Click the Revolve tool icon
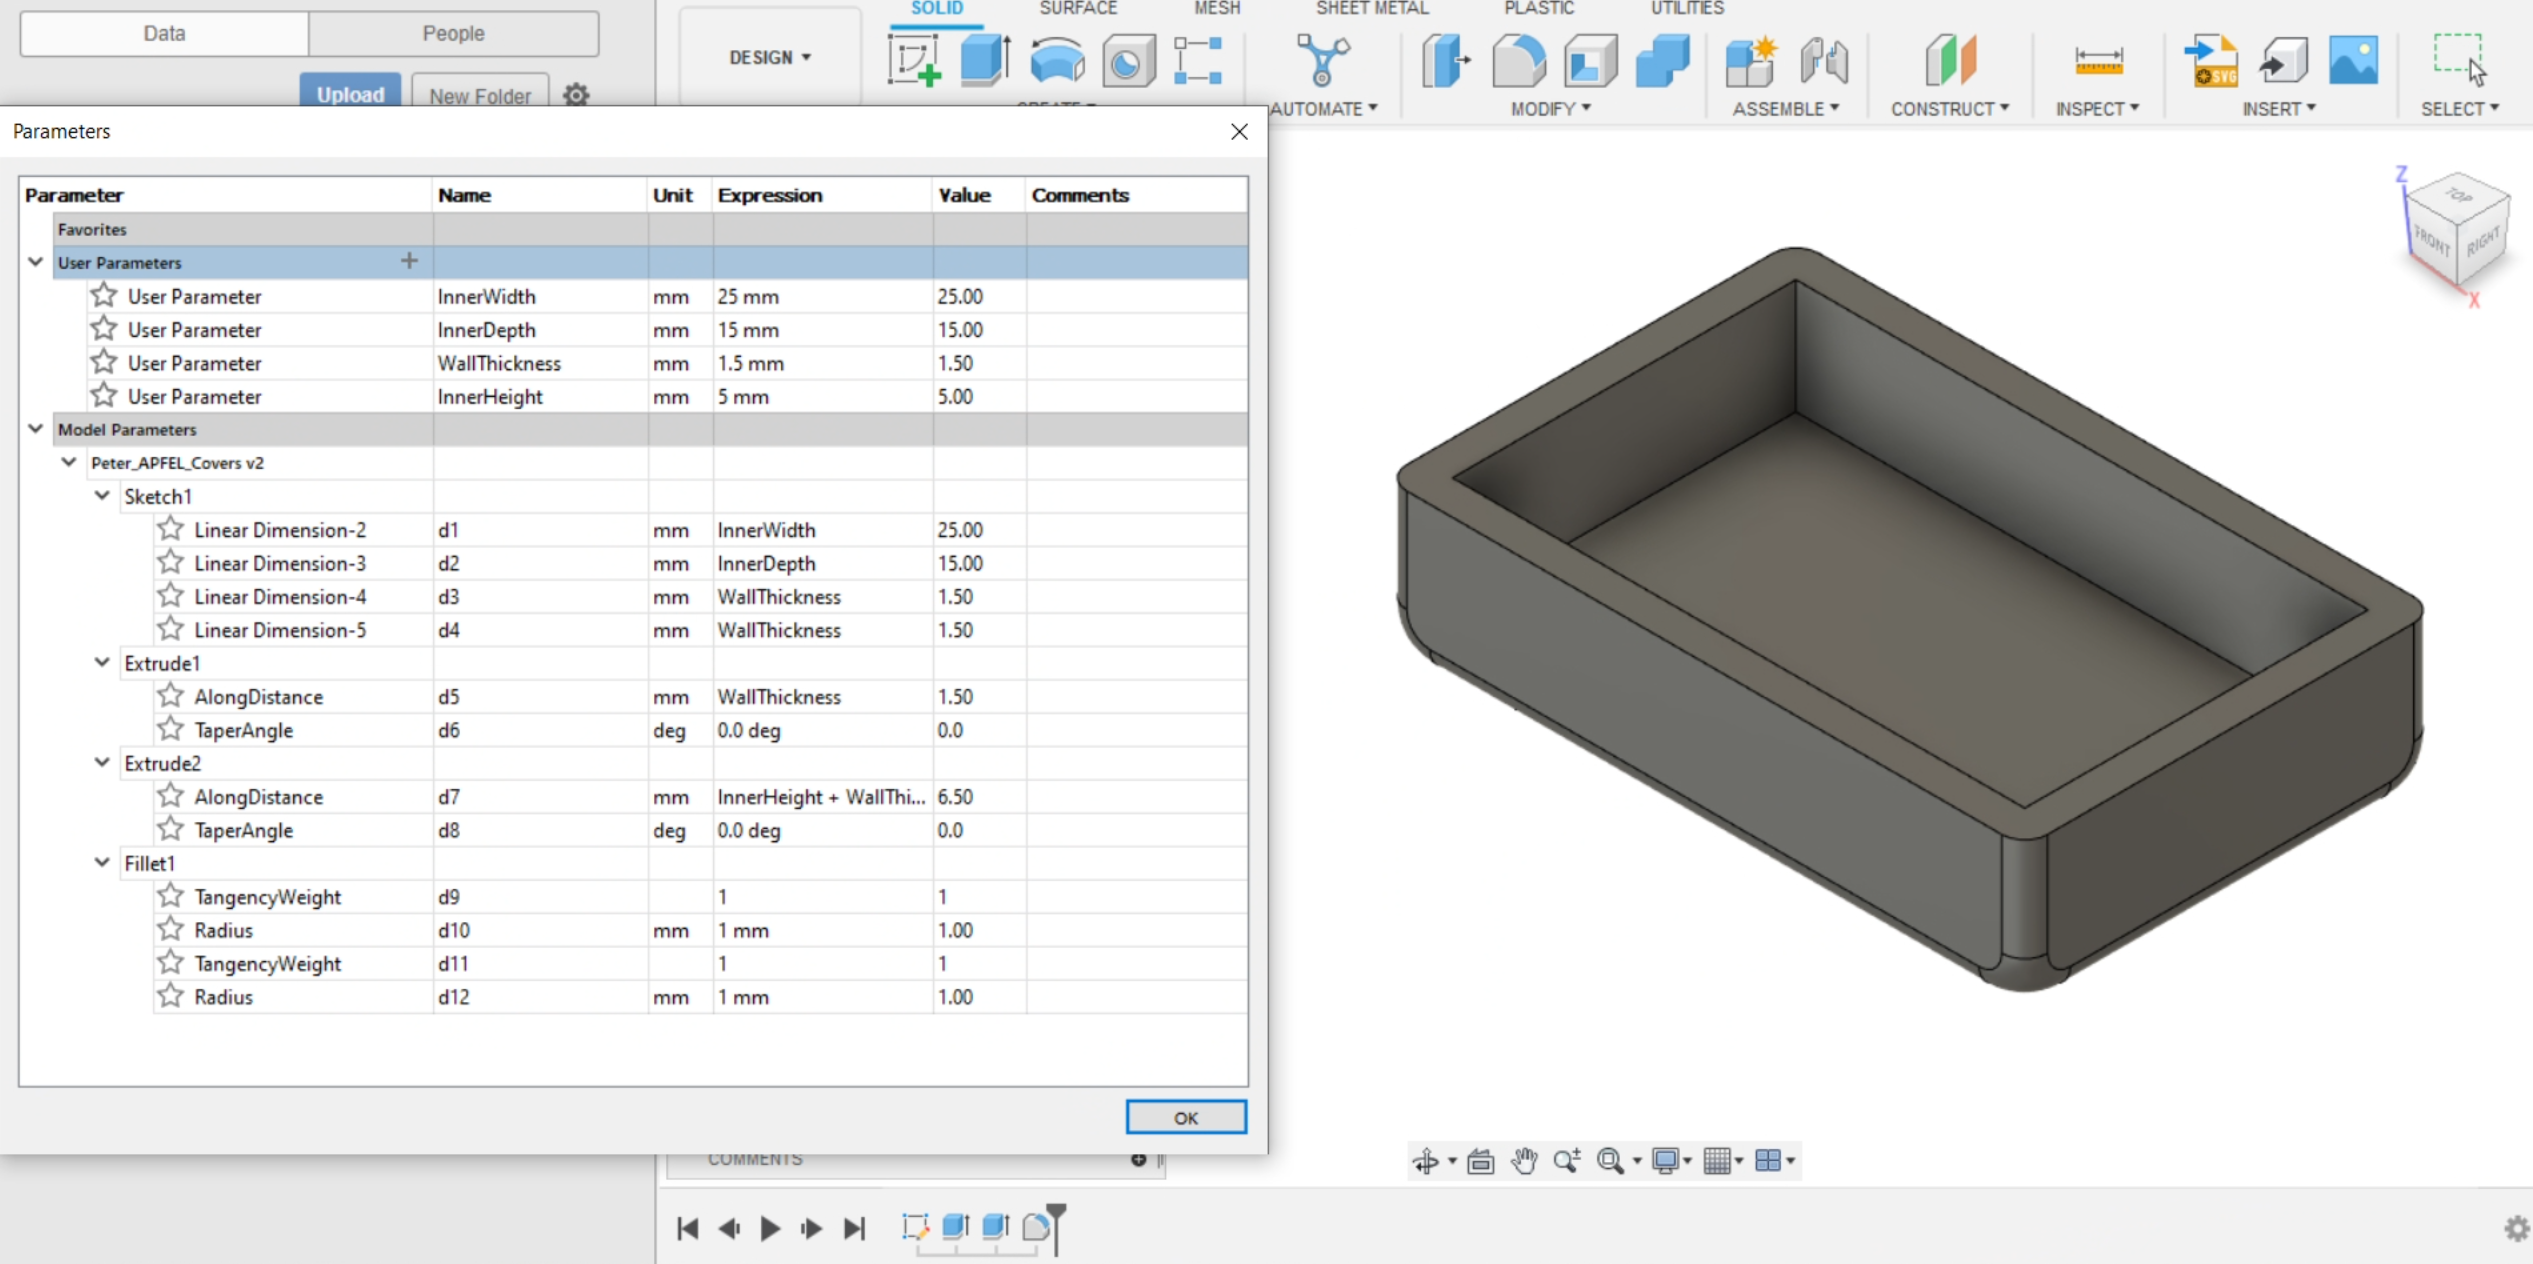Screen dimensions: 2533x1264 point(1057,61)
